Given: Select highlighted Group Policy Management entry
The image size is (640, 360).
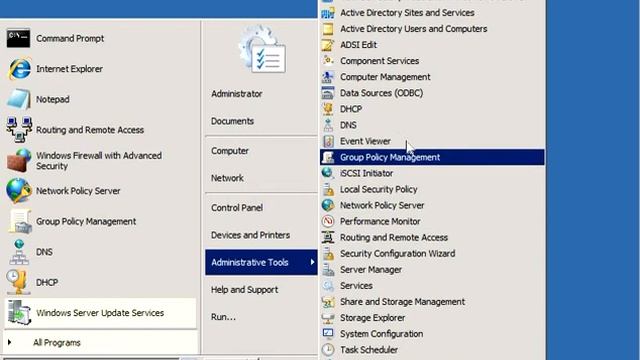Looking at the screenshot, I should [x=432, y=157].
